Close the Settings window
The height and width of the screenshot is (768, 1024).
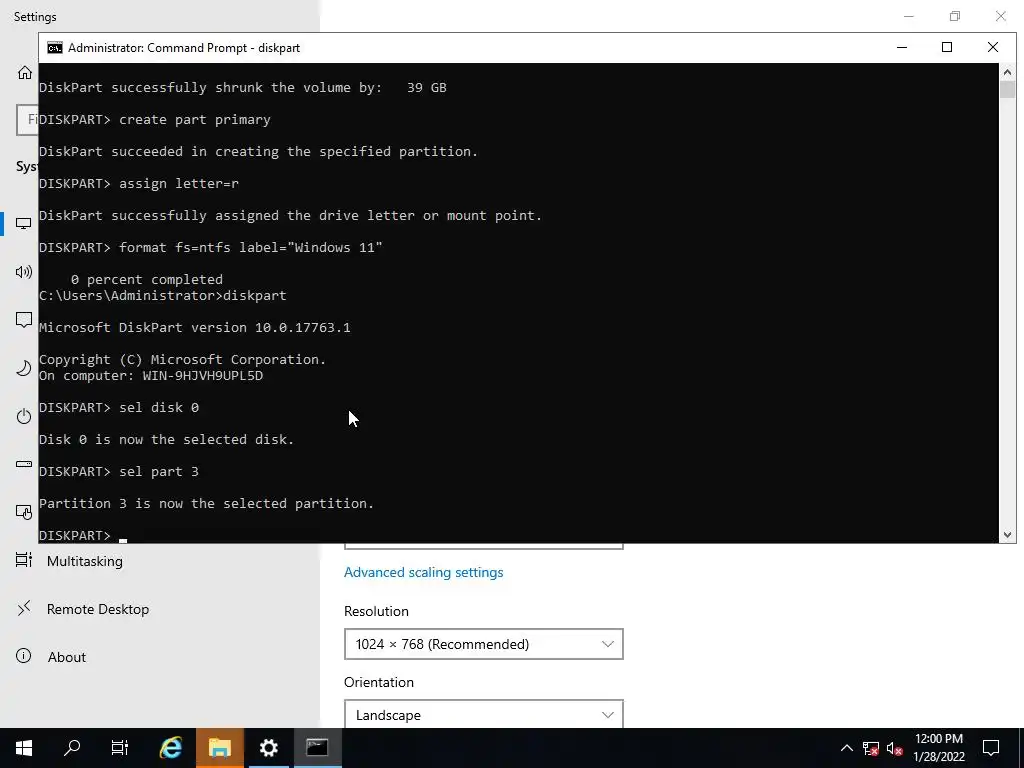1000,16
